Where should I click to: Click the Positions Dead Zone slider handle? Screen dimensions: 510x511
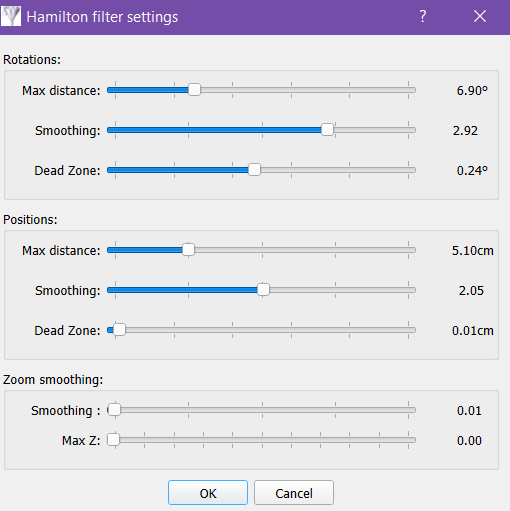(x=119, y=330)
